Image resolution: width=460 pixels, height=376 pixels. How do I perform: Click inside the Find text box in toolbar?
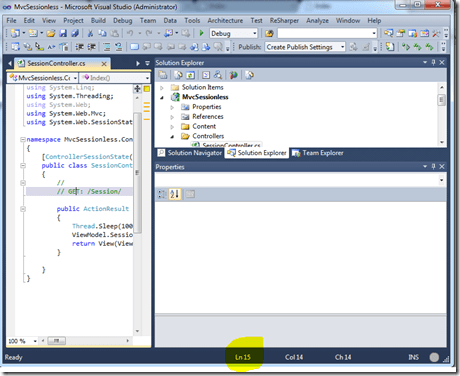[324, 33]
